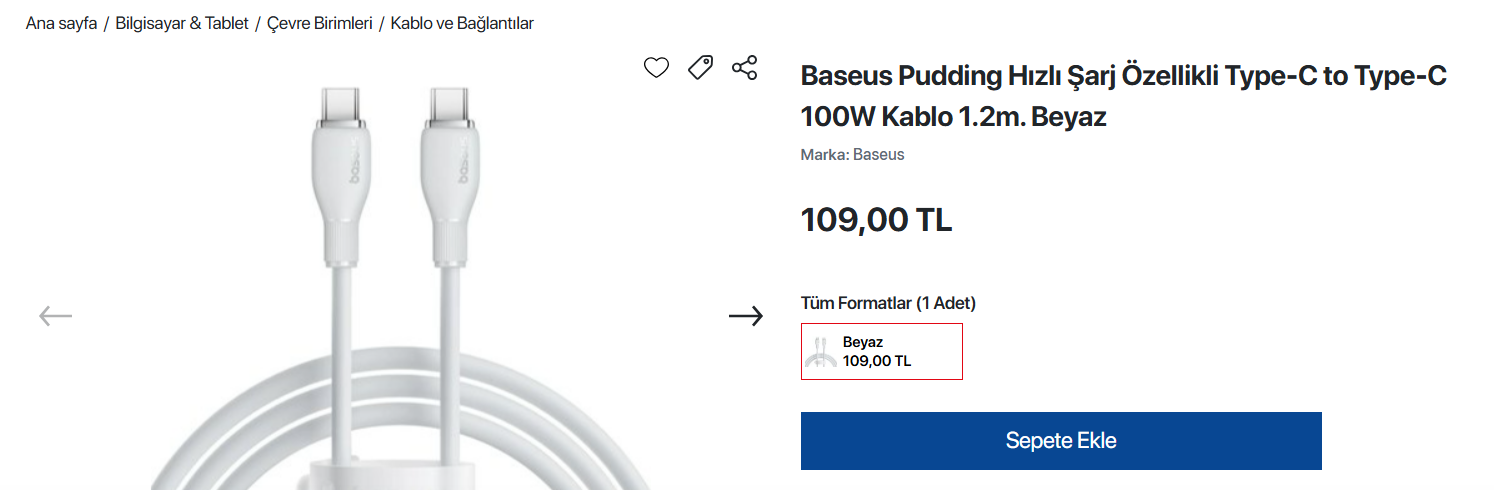Image resolution: width=1494 pixels, height=490 pixels.
Task: Open the Baseus brand link
Action: [878, 155]
